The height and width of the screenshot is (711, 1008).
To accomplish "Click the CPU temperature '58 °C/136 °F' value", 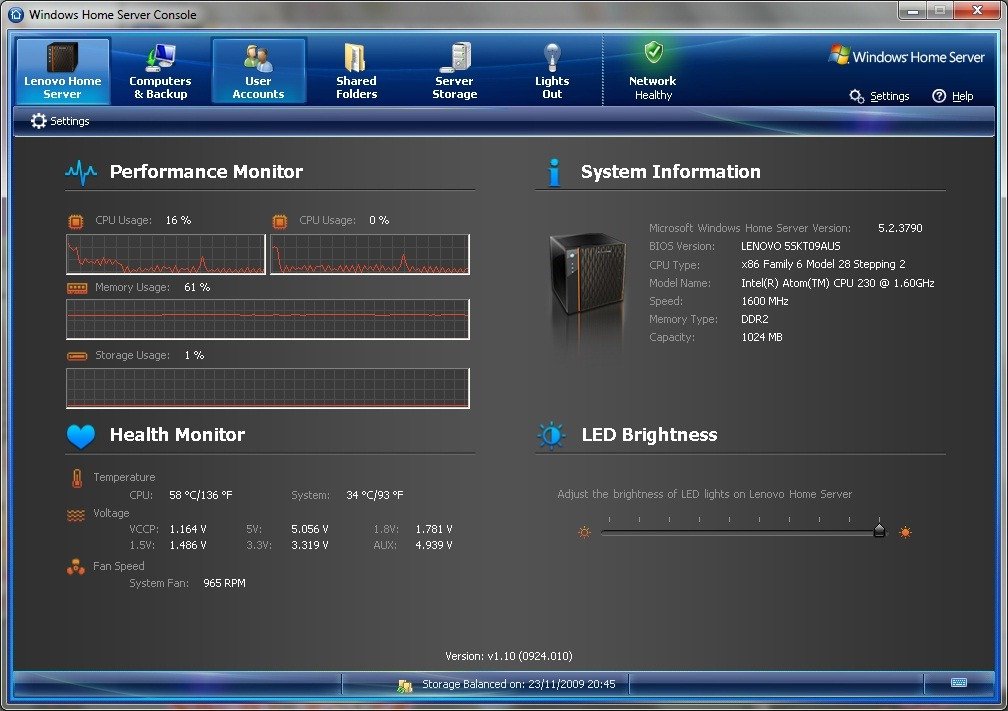I will click(201, 496).
